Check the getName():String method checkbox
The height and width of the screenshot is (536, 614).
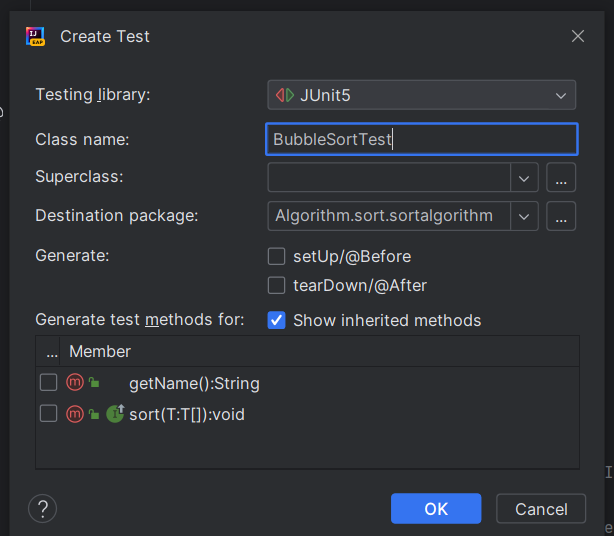48,383
